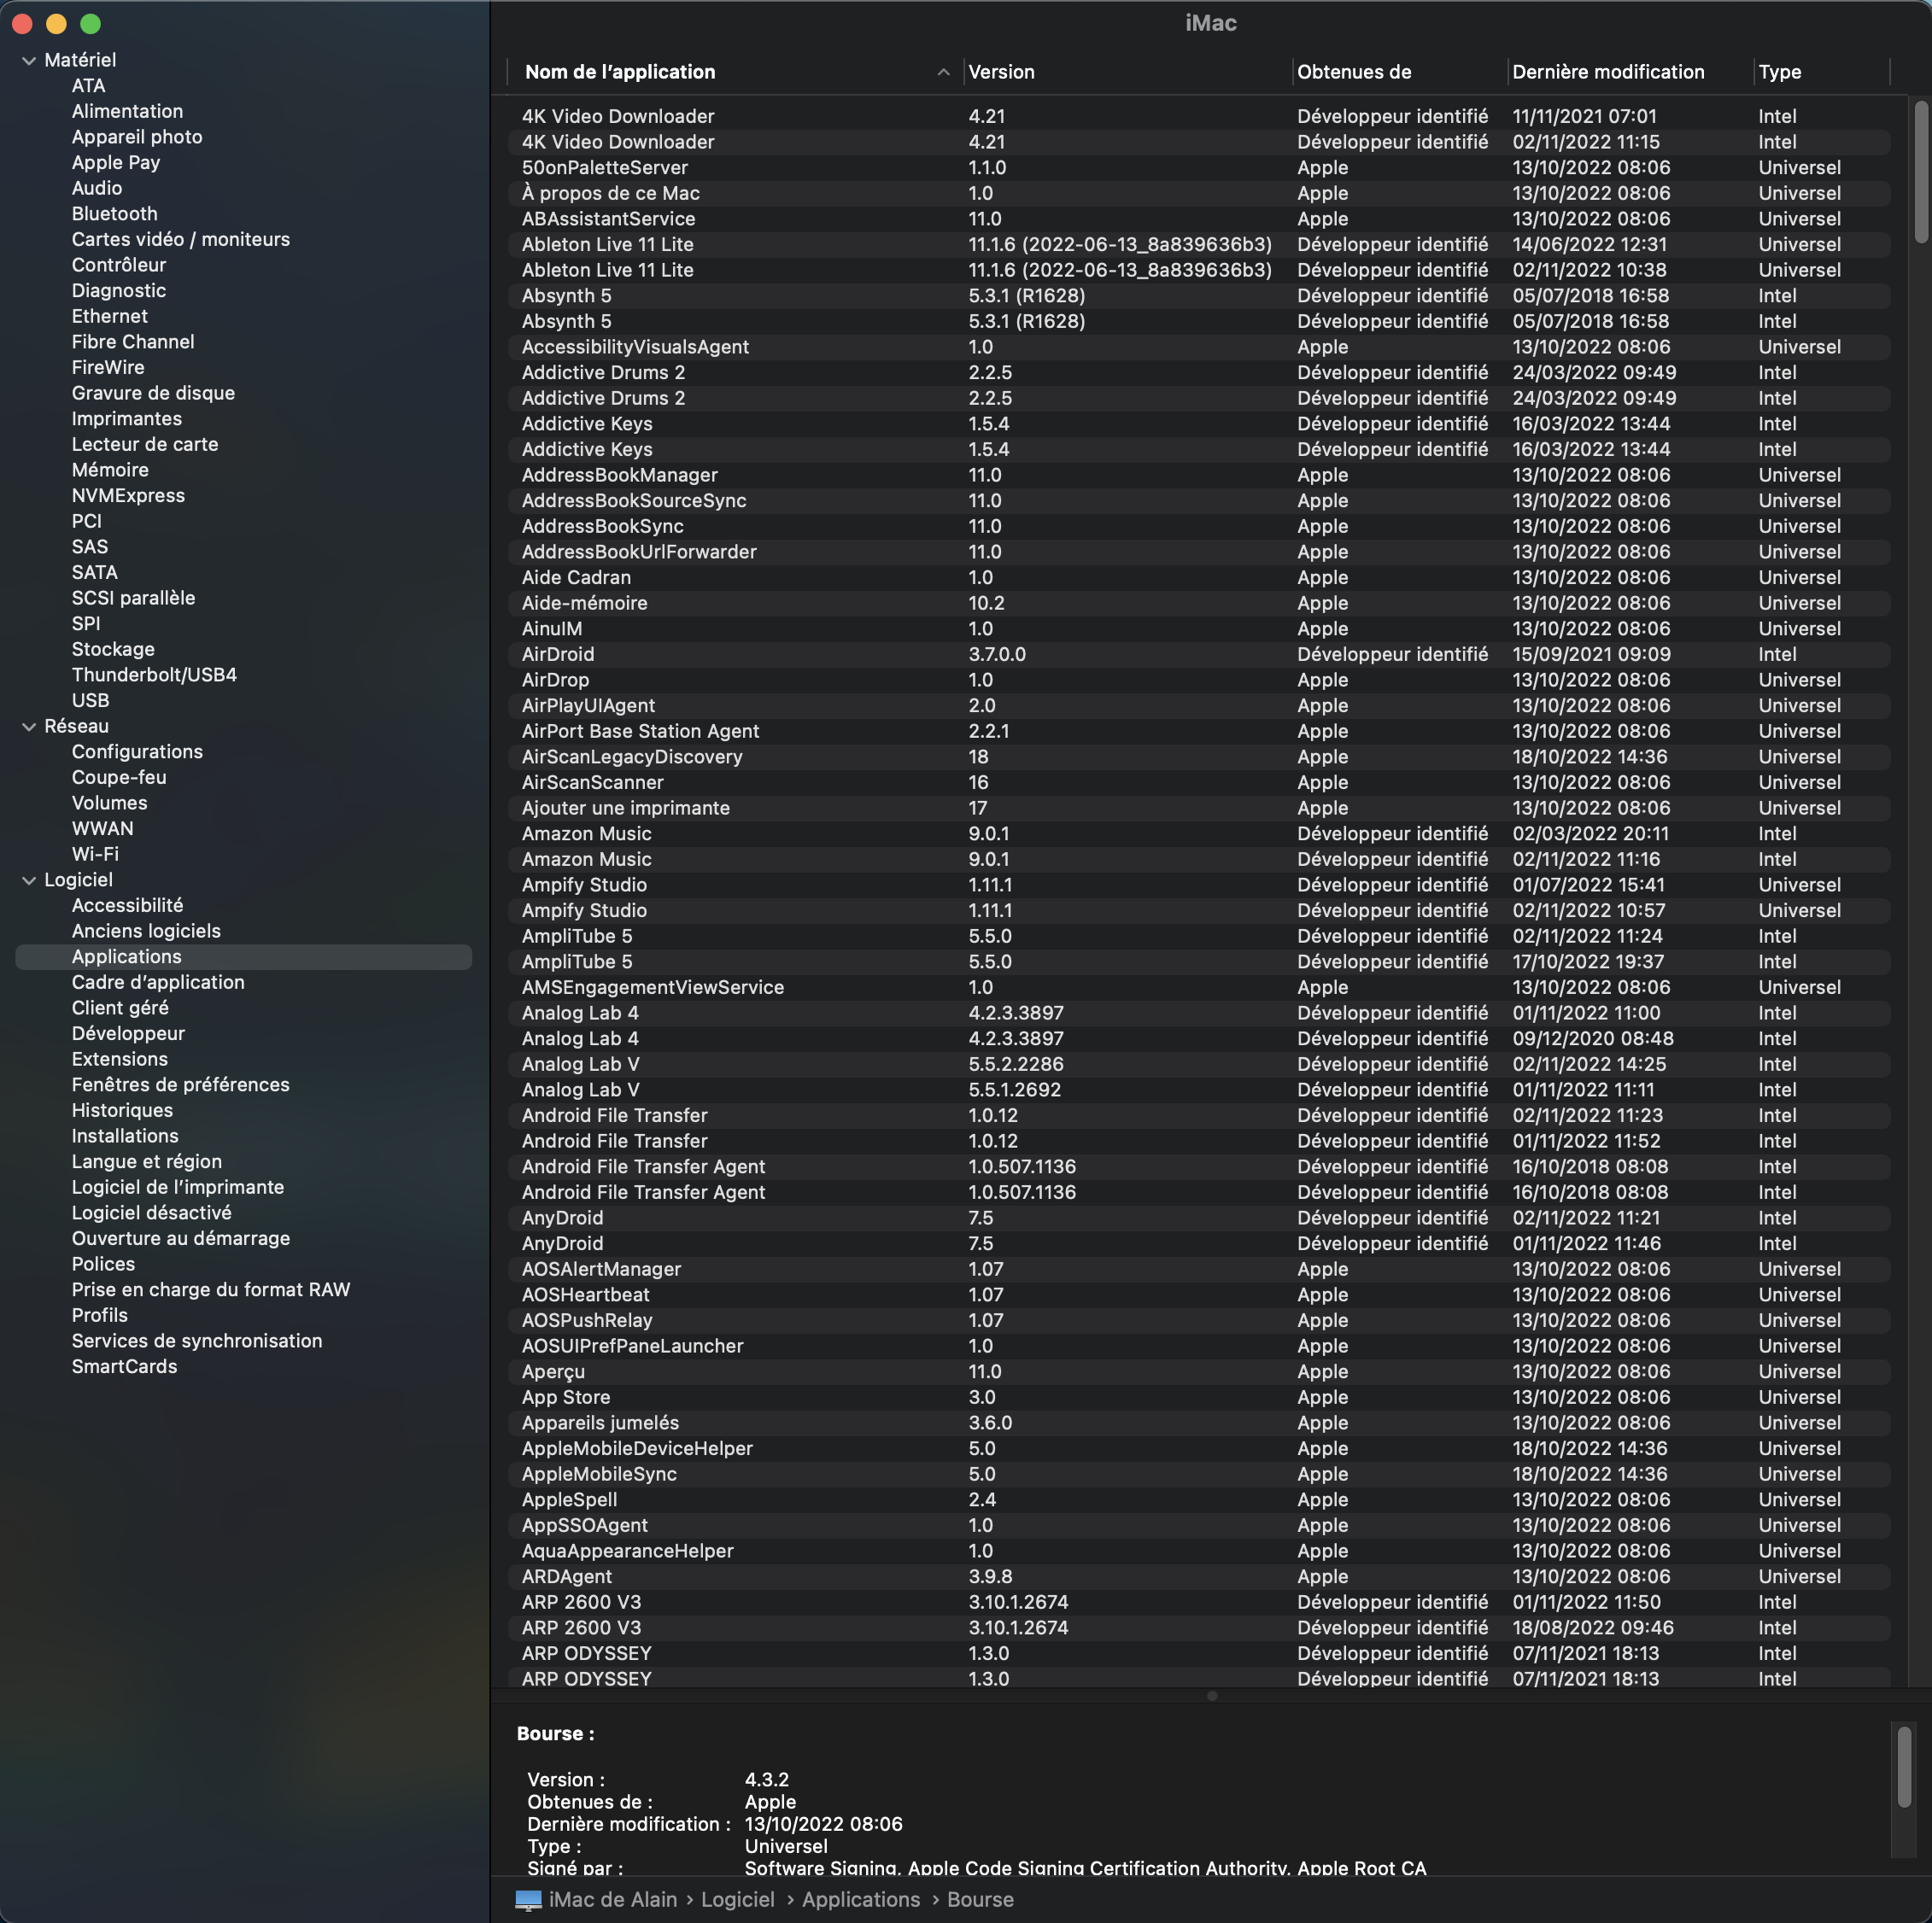1932x1923 pixels.
Task: Click Applications in the bottom path bar
Action: tap(860, 1900)
